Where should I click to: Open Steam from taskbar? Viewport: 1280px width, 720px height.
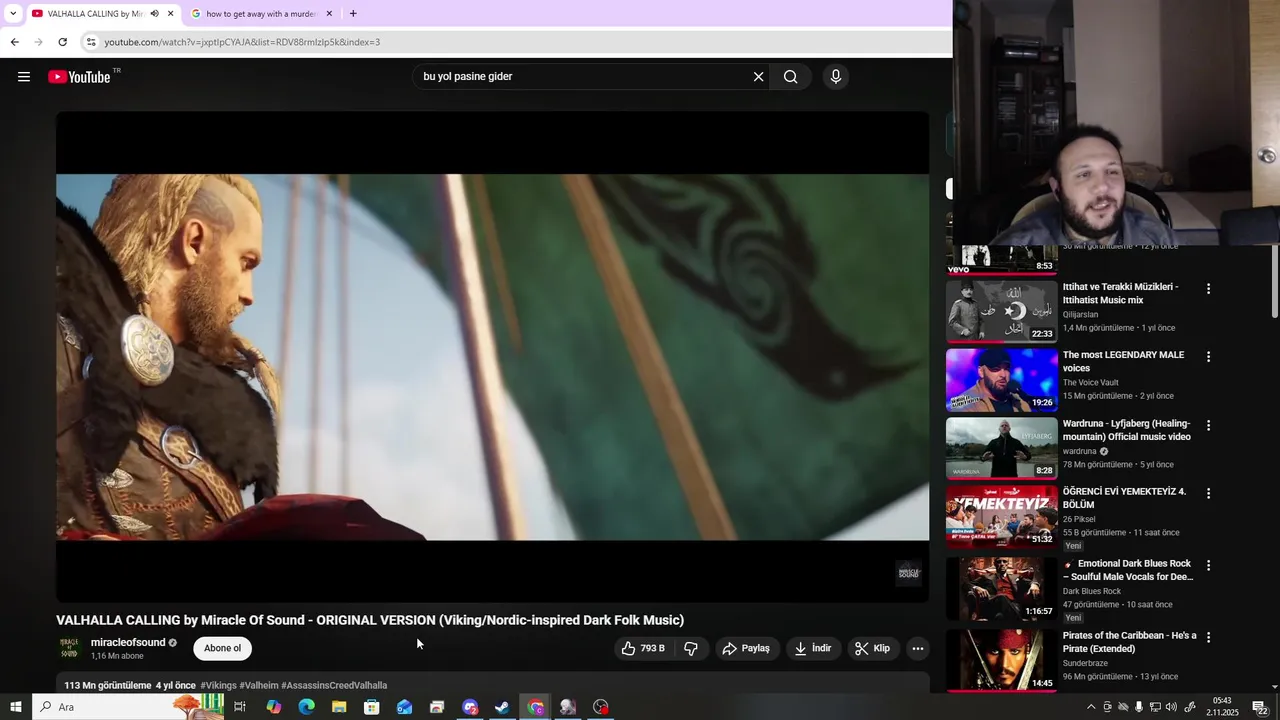(502, 707)
